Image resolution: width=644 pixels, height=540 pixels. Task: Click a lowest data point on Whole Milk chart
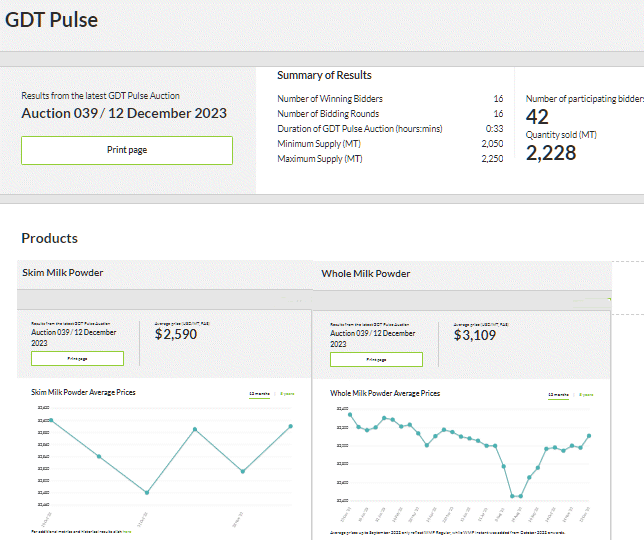(x=512, y=496)
